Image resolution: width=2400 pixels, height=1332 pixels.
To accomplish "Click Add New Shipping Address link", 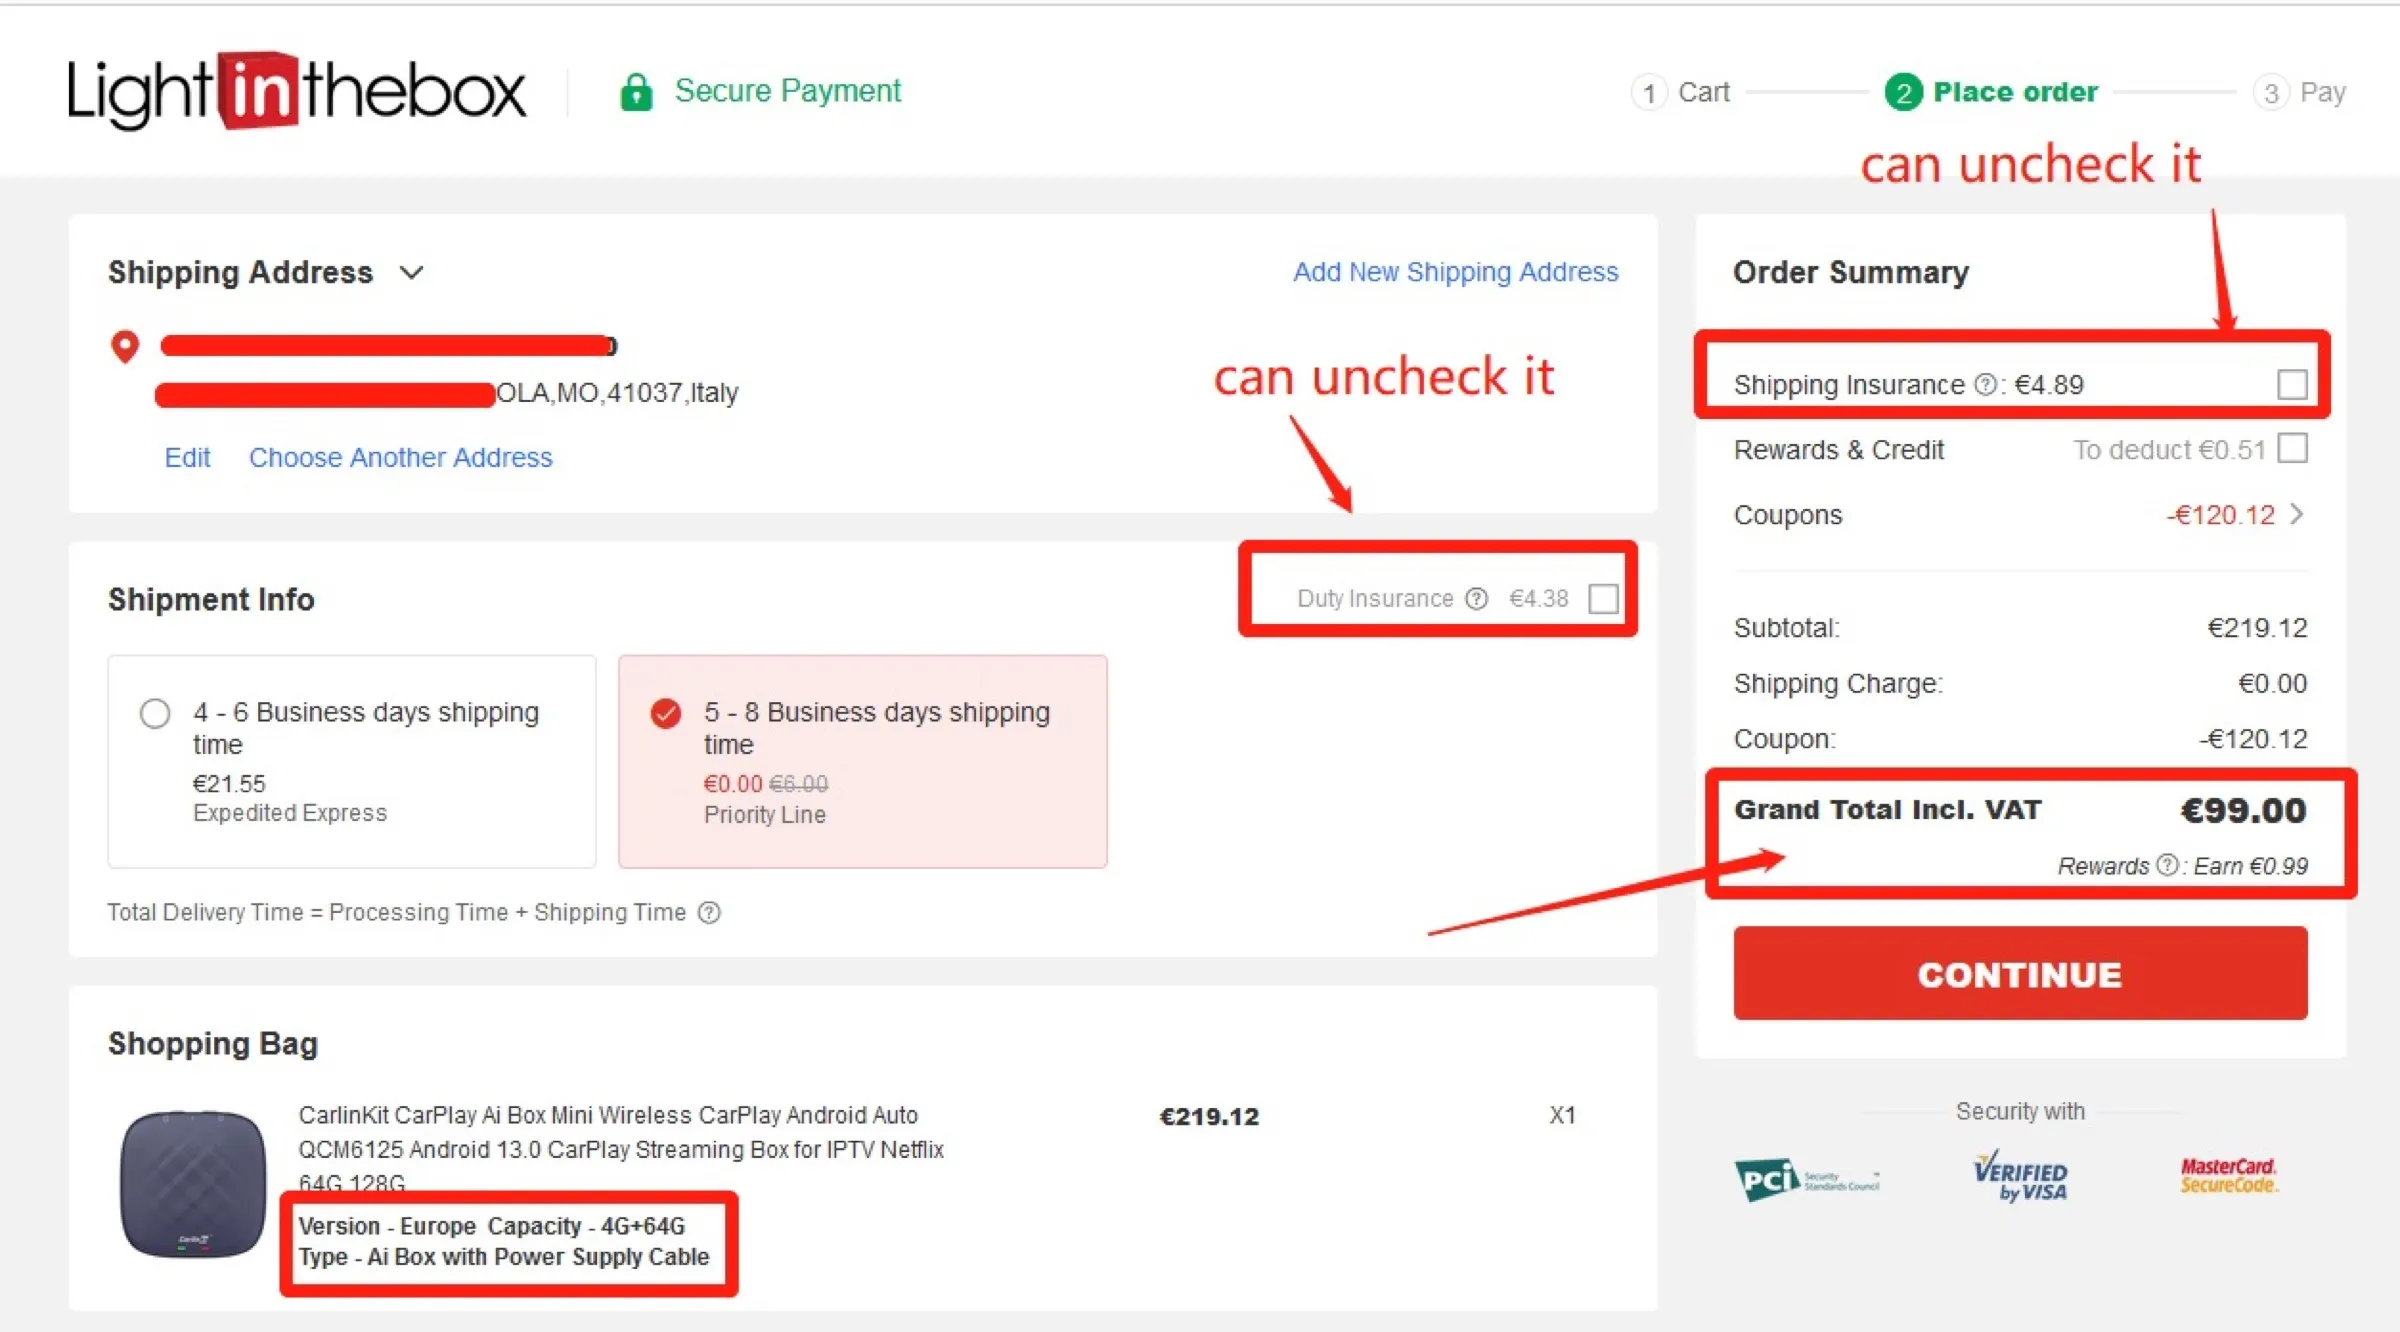I will (1455, 272).
